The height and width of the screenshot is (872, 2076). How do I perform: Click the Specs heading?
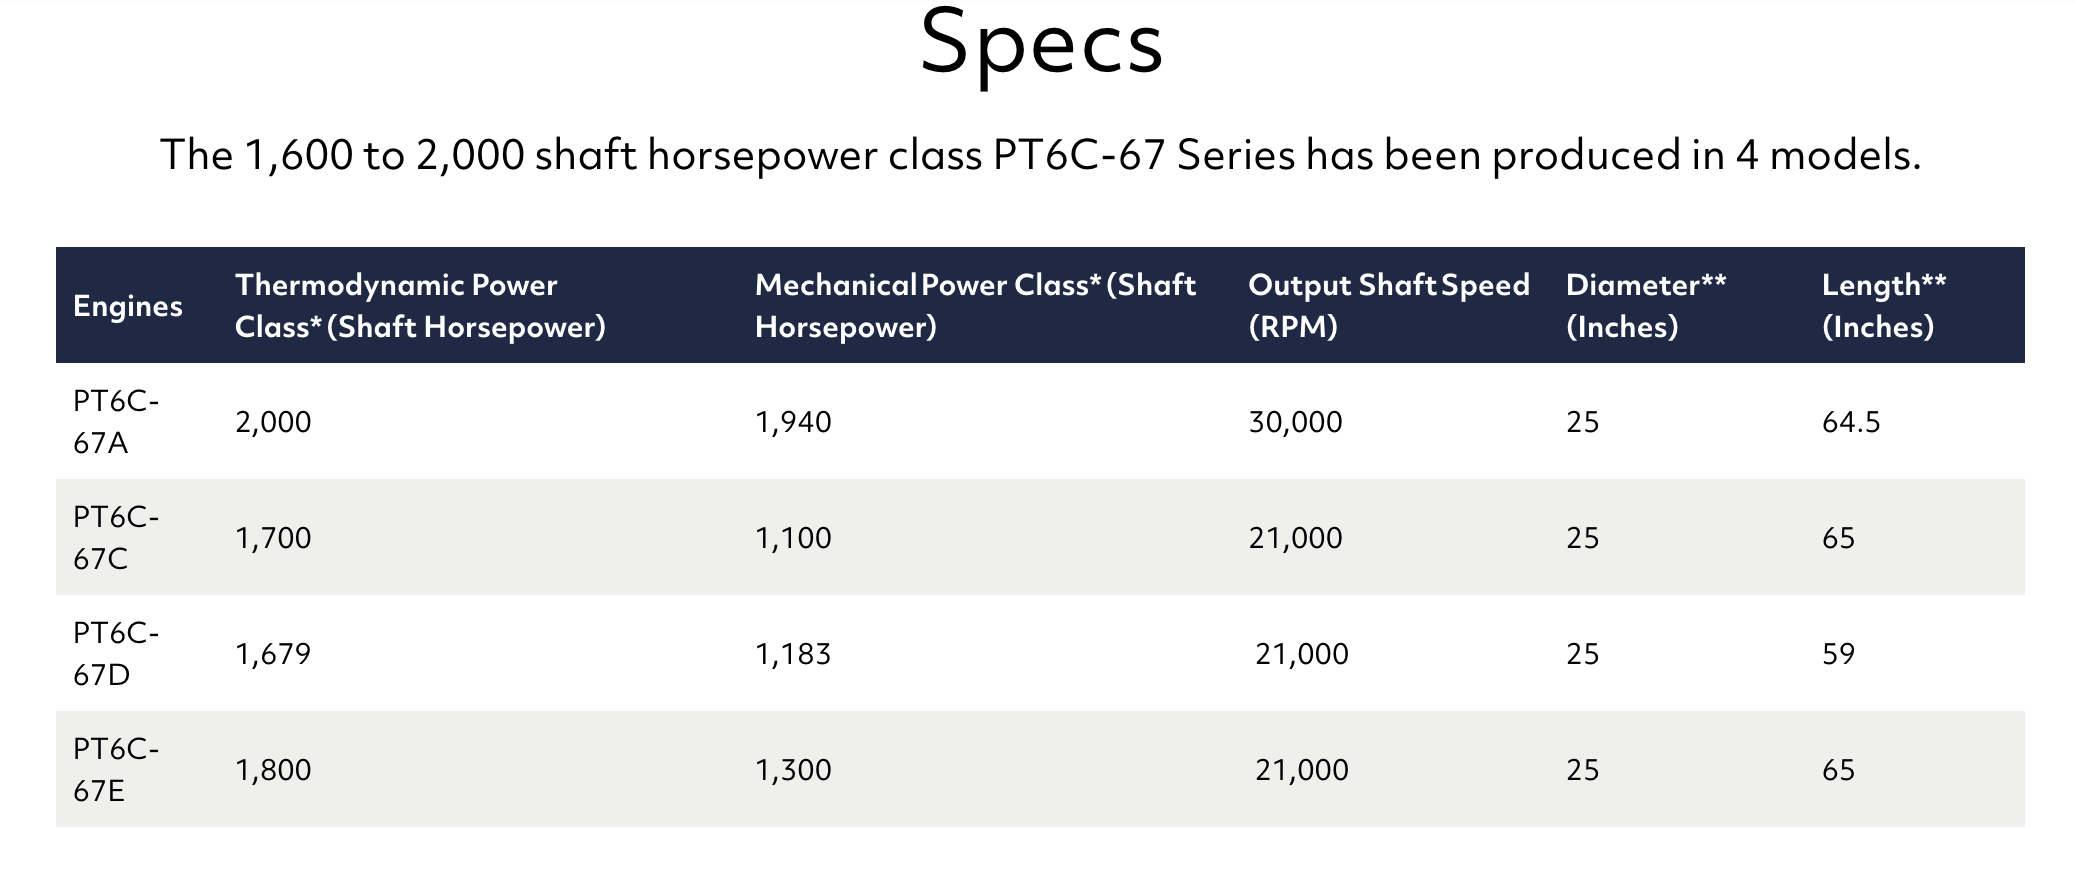coord(1041,44)
